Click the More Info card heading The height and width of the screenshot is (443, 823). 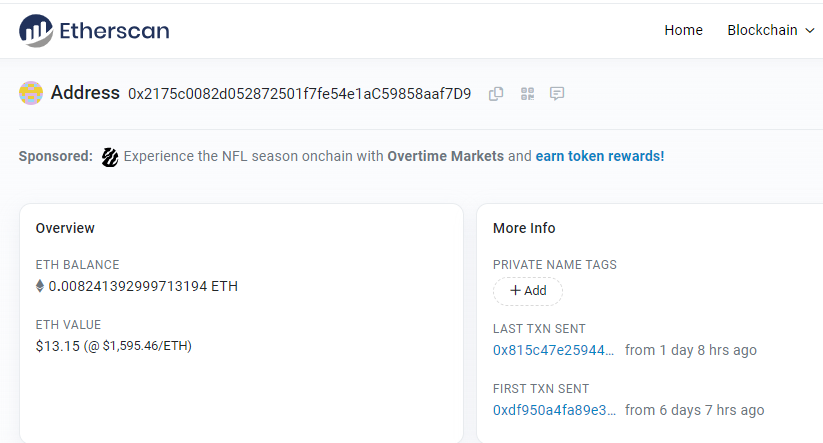(x=524, y=228)
